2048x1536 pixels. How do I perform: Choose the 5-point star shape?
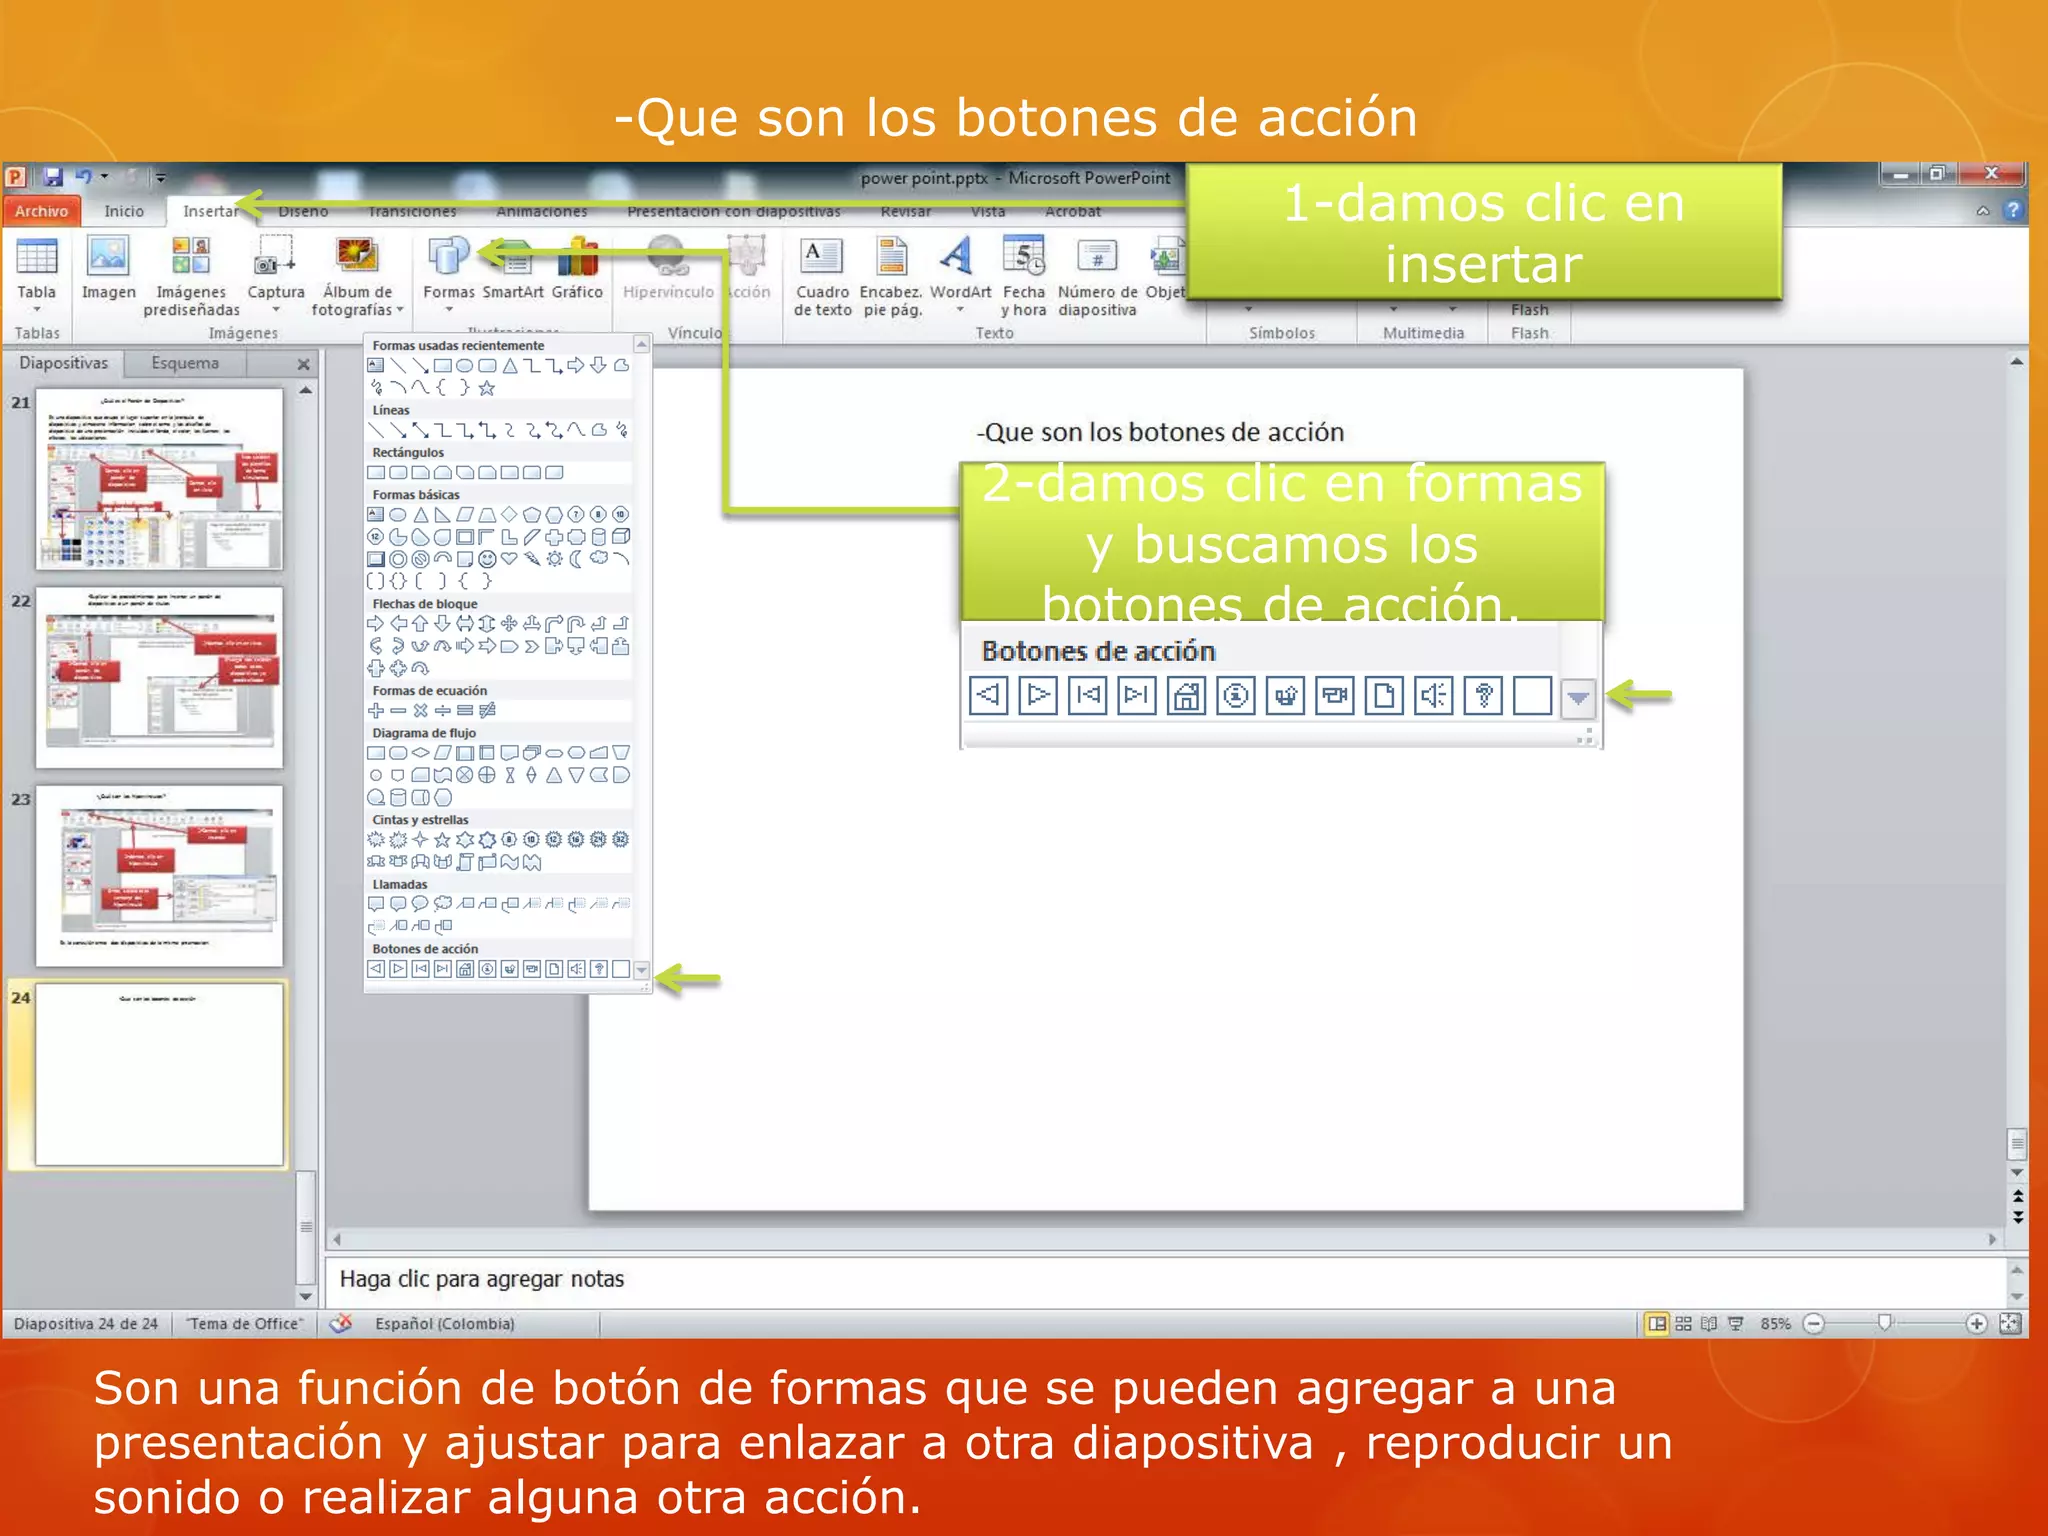(x=442, y=840)
